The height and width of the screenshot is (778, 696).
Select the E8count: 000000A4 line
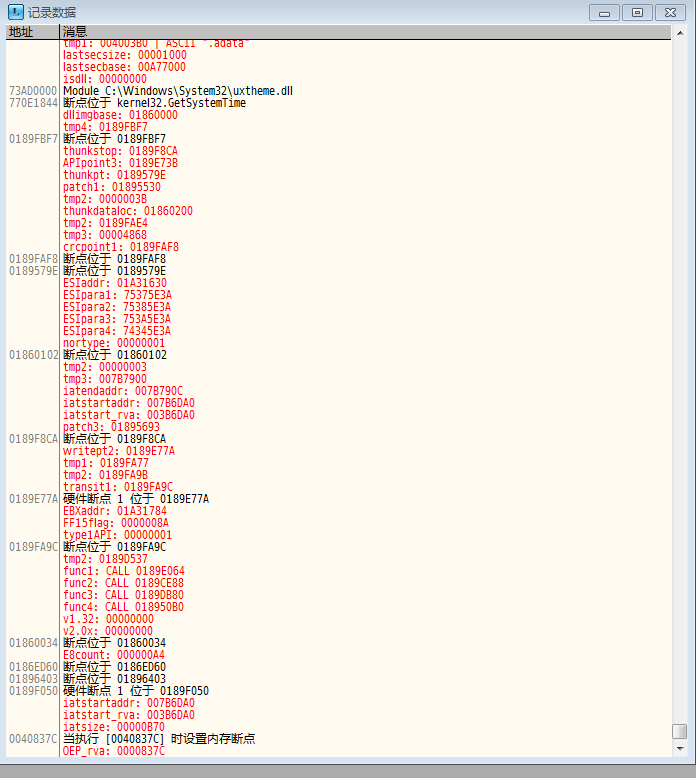click(x=114, y=654)
